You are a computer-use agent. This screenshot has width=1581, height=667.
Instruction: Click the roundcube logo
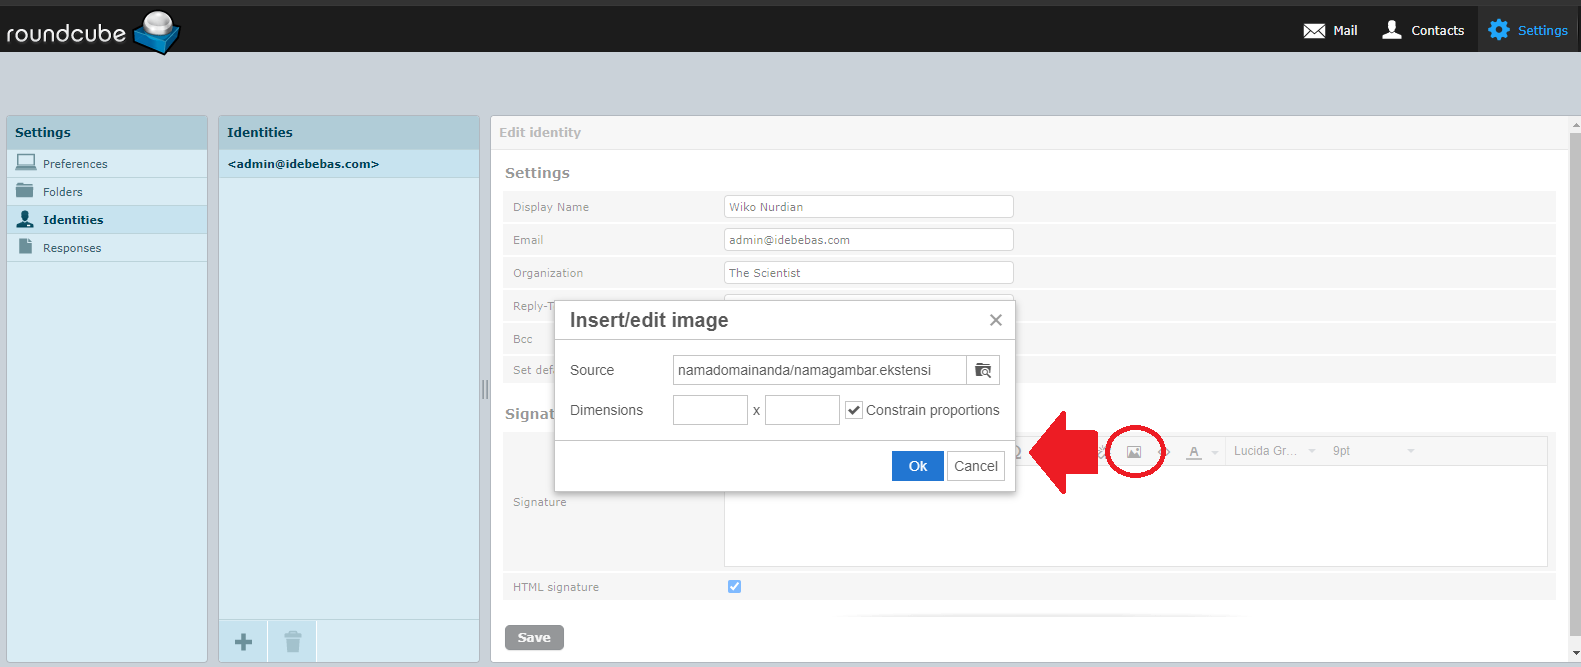click(92, 32)
